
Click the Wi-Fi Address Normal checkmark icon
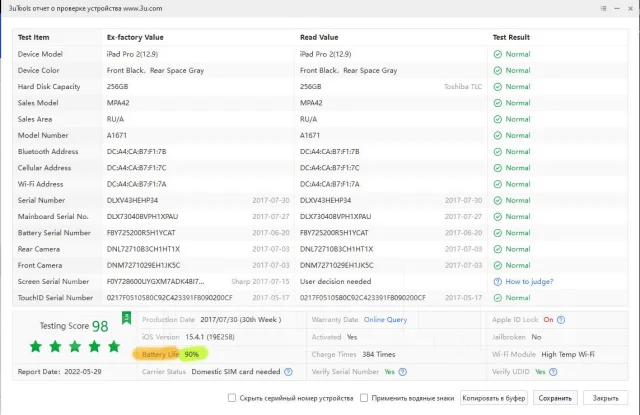[498, 184]
